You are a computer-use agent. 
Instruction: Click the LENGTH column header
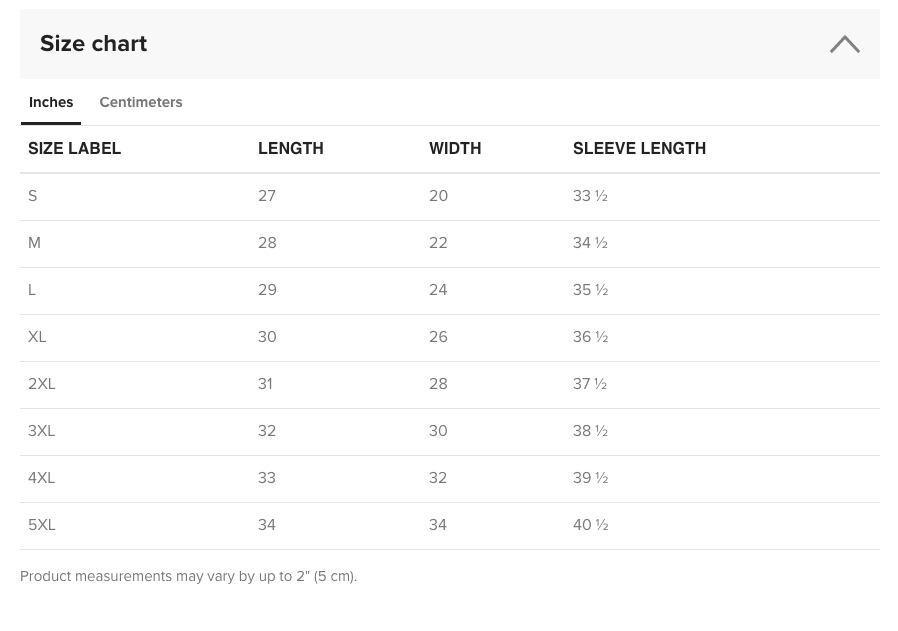click(x=290, y=149)
